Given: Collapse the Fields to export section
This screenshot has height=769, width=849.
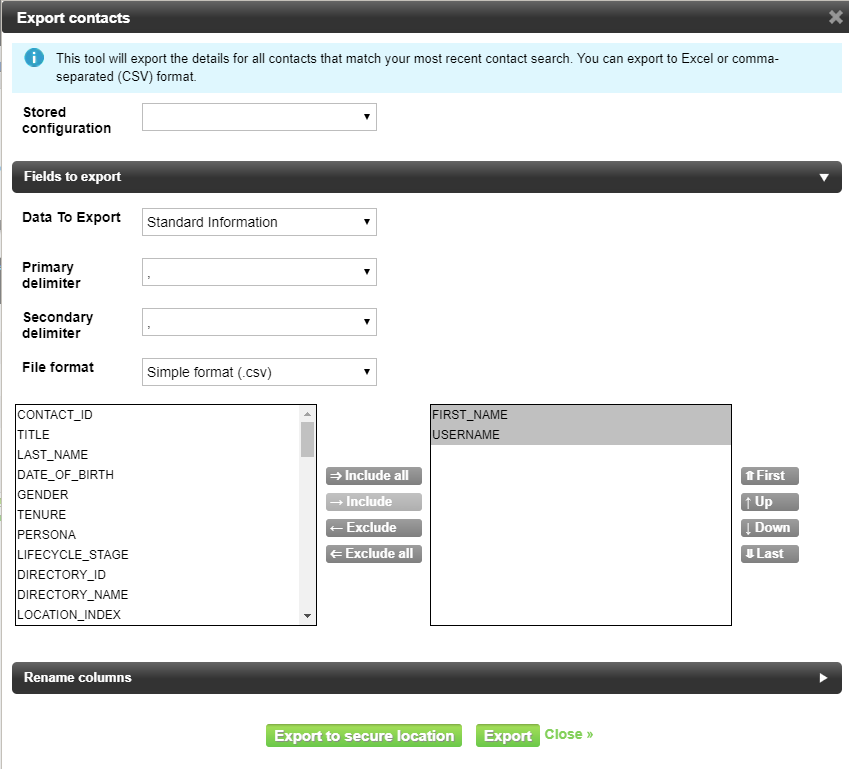Looking at the screenshot, I should click(x=824, y=177).
